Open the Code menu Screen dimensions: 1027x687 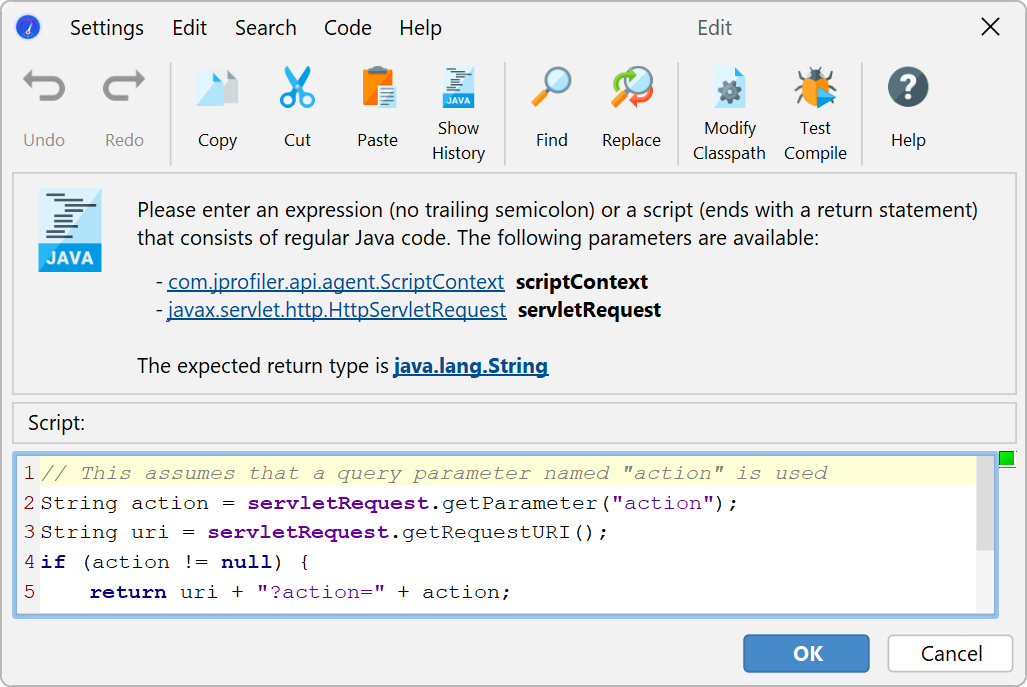point(348,28)
